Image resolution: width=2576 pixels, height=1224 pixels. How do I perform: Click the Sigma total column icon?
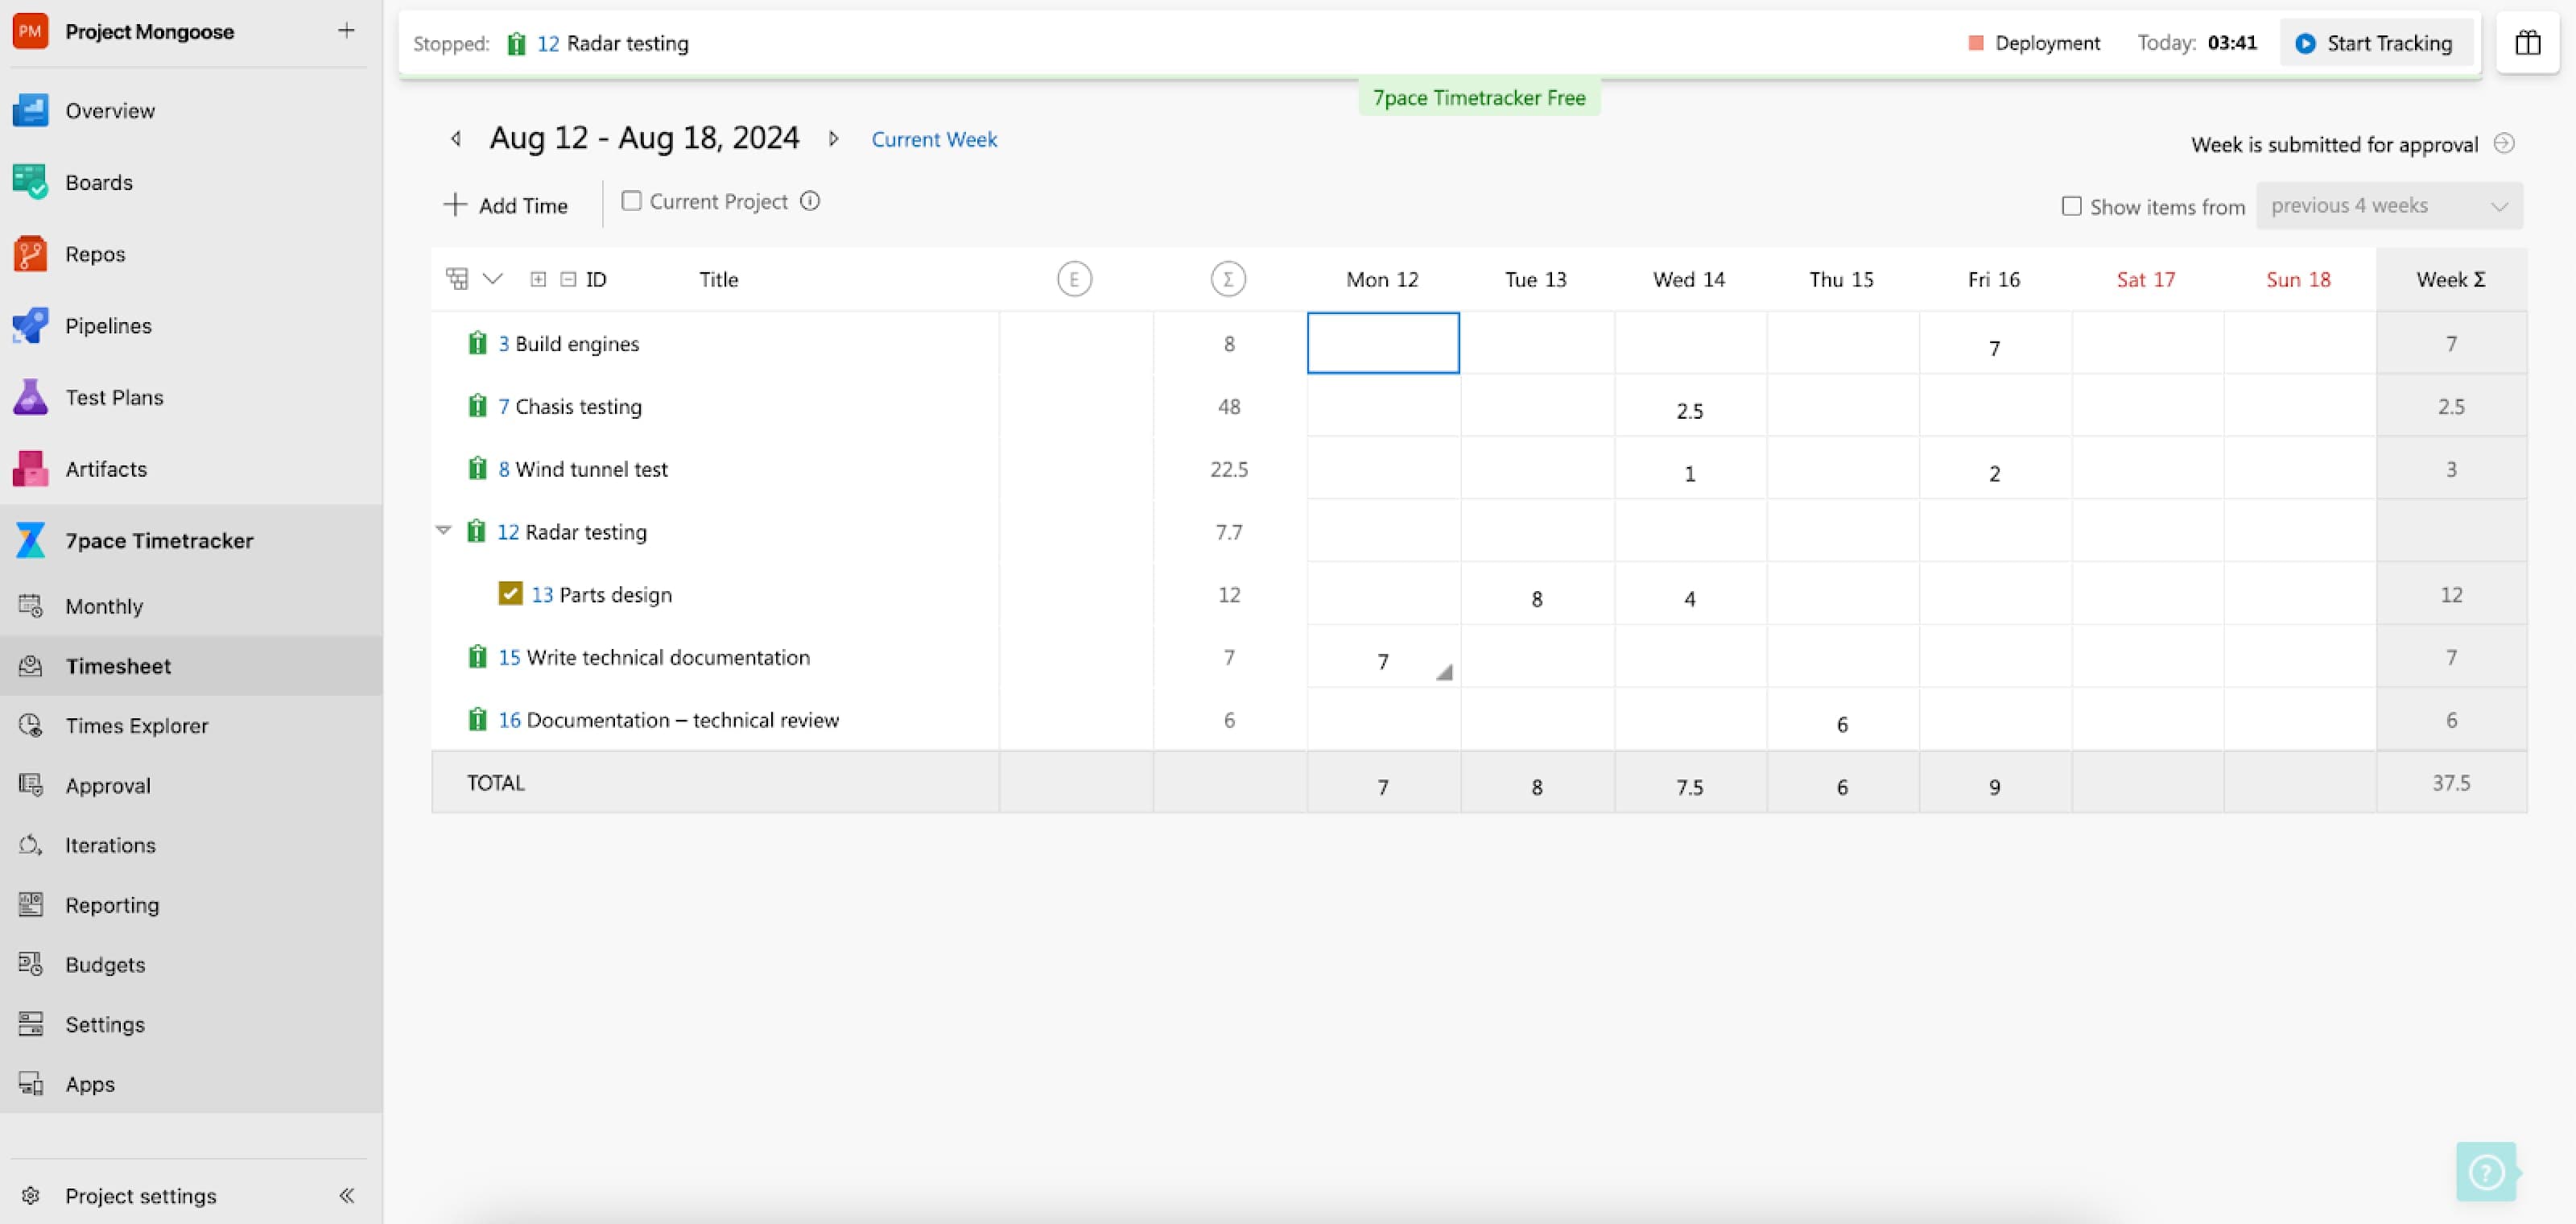click(x=1228, y=279)
